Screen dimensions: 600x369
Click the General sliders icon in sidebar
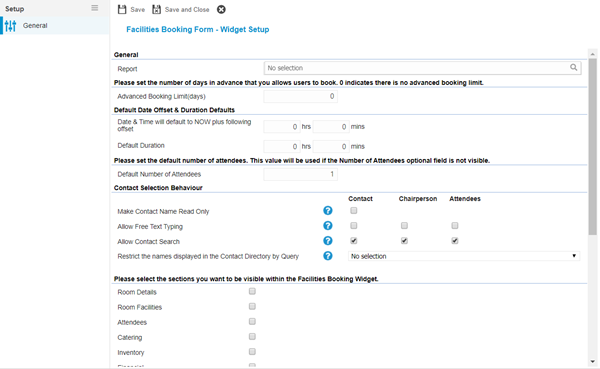(x=10, y=26)
